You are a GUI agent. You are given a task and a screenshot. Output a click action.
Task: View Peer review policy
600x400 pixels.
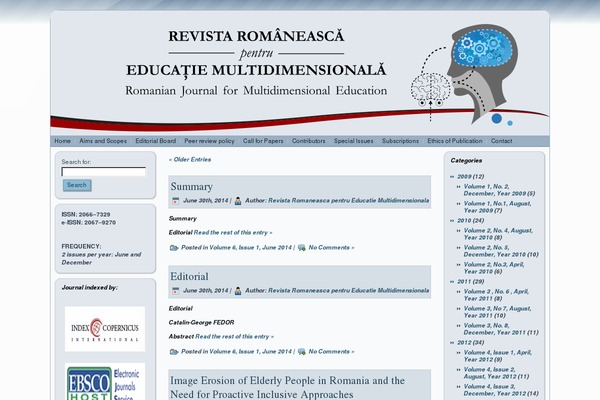(x=209, y=141)
